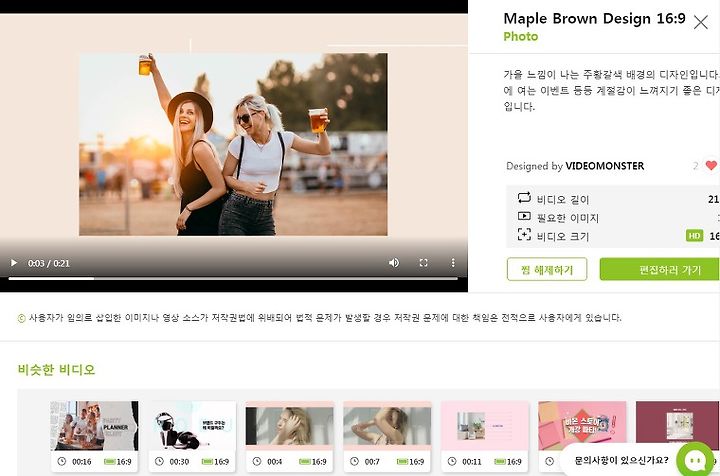Click the 16:9 ratio badge under the 00:16 video
Screen dimensions: 720x476
tap(118, 461)
